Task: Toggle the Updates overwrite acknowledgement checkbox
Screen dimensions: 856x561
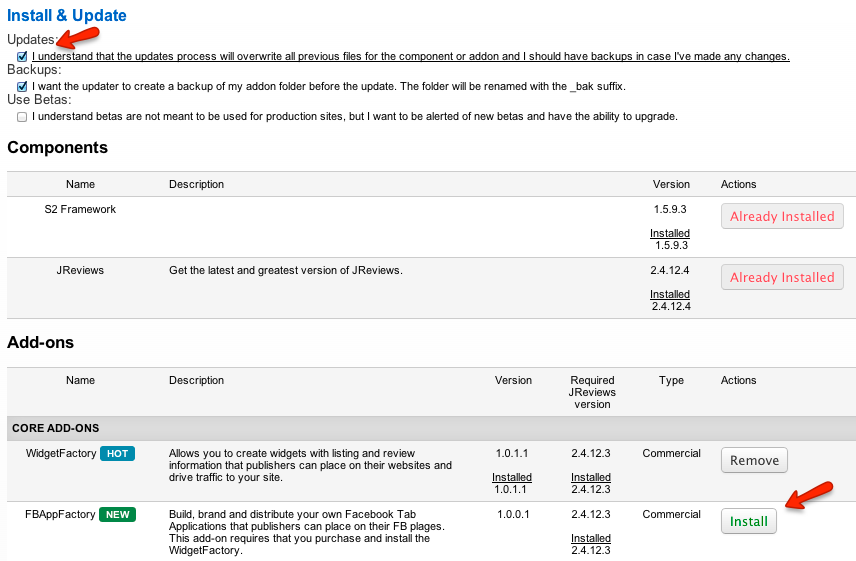Action: point(22,56)
